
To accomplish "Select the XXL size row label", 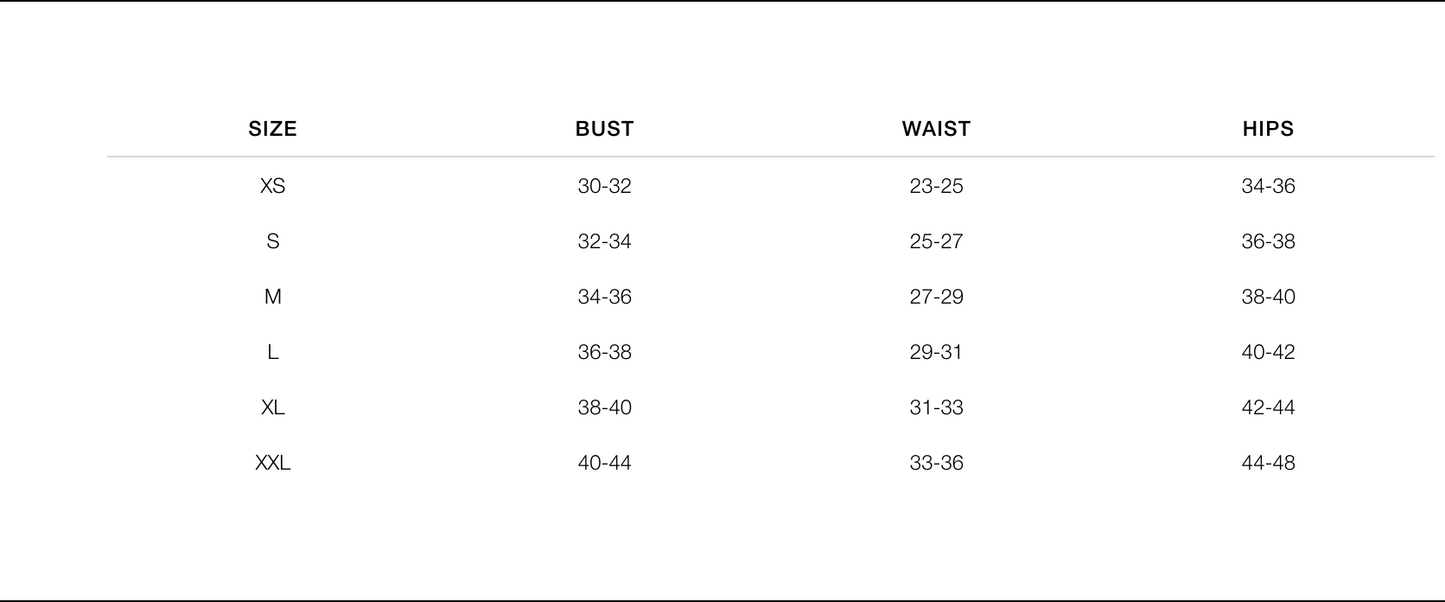I will (x=272, y=463).
